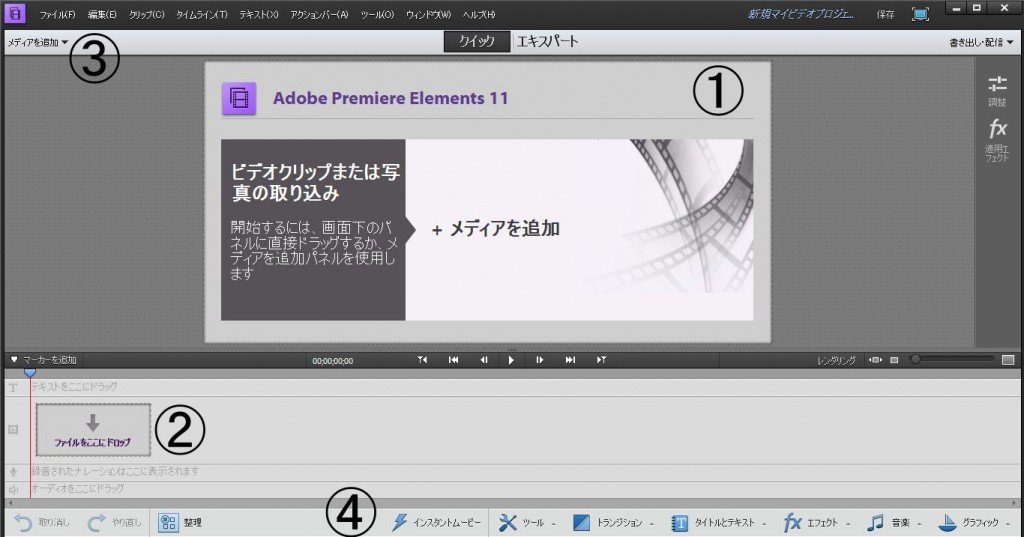Open the クリップ(C) menu

[x=146, y=14]
